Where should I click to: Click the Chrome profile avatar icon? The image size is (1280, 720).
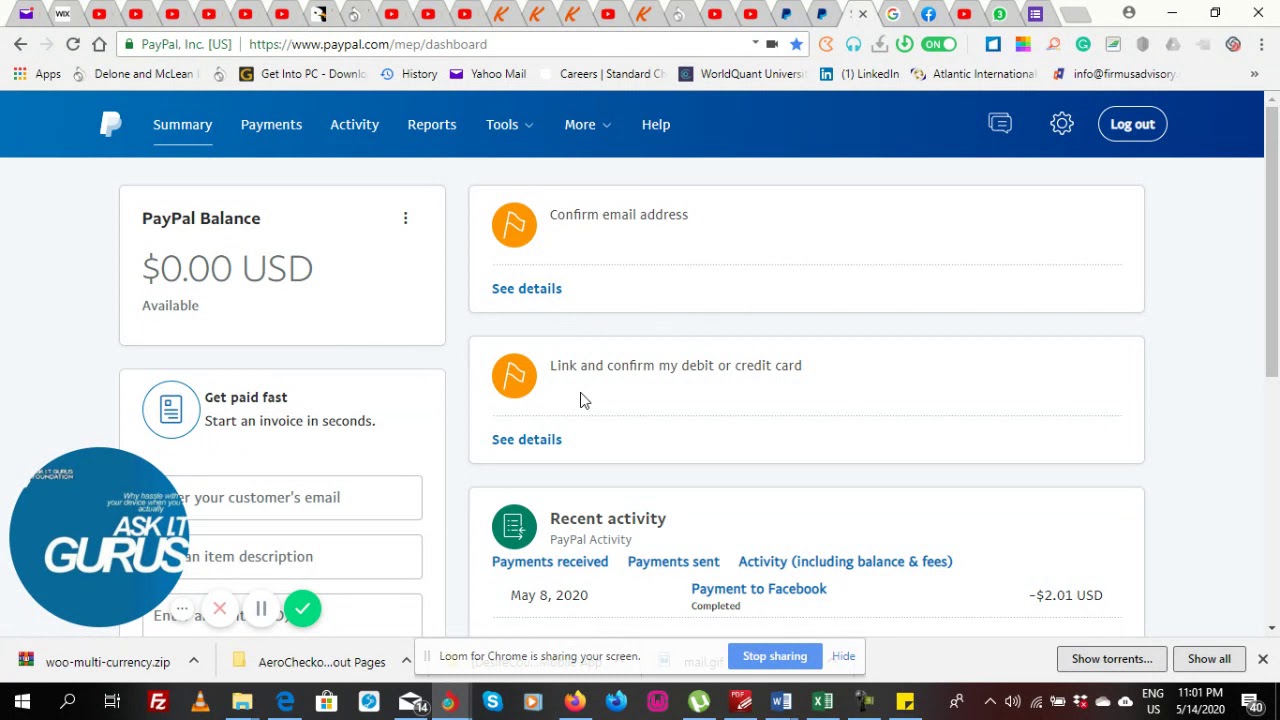point(1129,13)
